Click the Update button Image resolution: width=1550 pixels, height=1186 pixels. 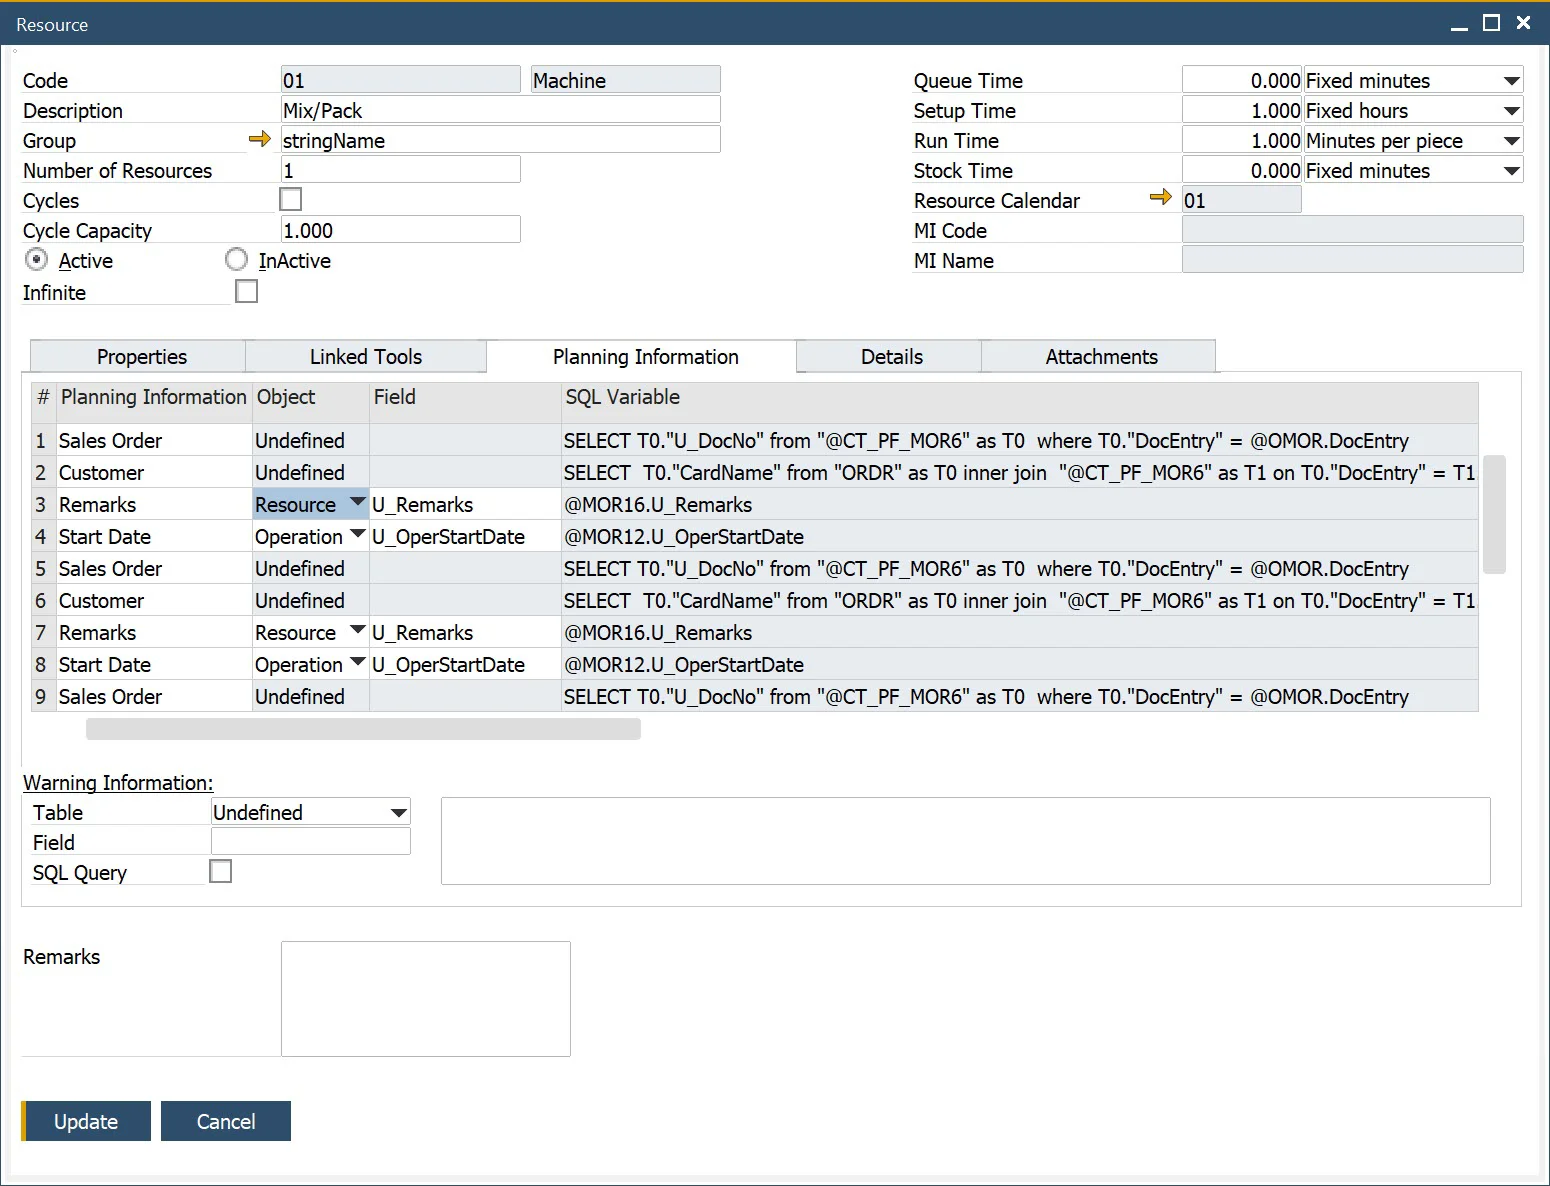pyautogui.click(x=86, y=1121)
